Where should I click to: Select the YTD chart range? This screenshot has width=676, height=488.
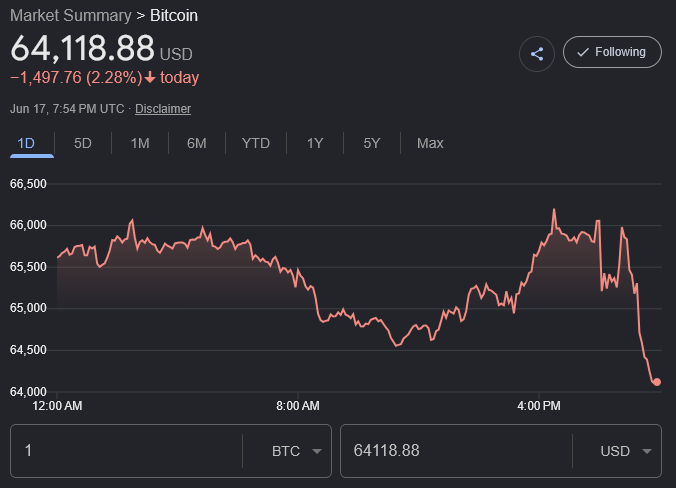click(256, 143)
